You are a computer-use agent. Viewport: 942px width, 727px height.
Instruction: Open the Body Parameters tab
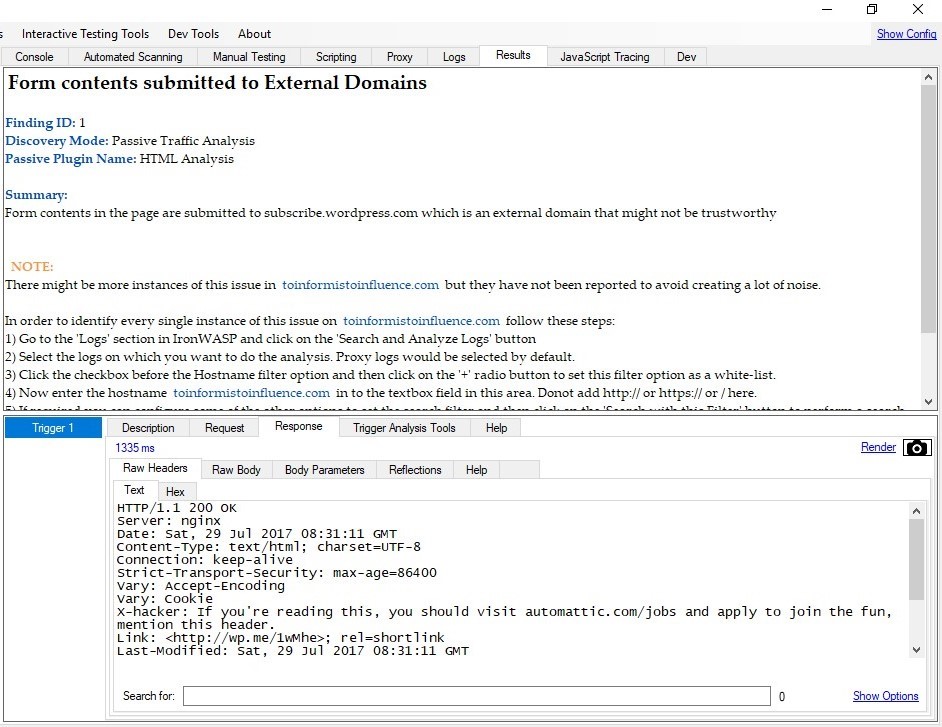tap(324, 470)
